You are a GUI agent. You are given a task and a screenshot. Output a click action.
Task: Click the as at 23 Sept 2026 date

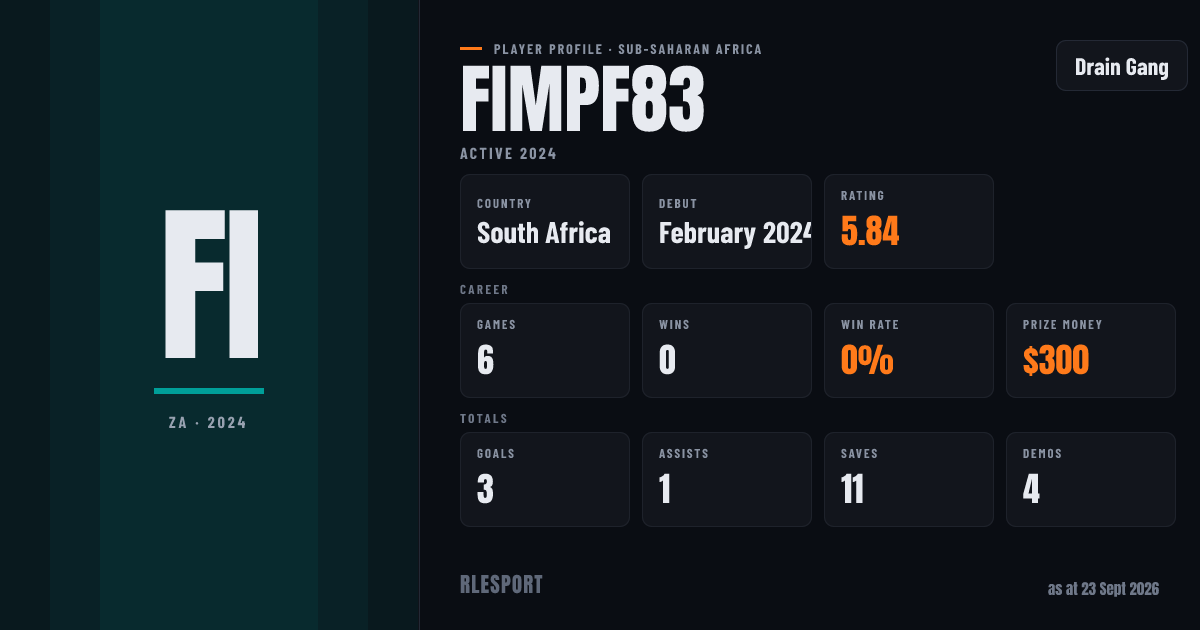click(x=1103, y=589)
